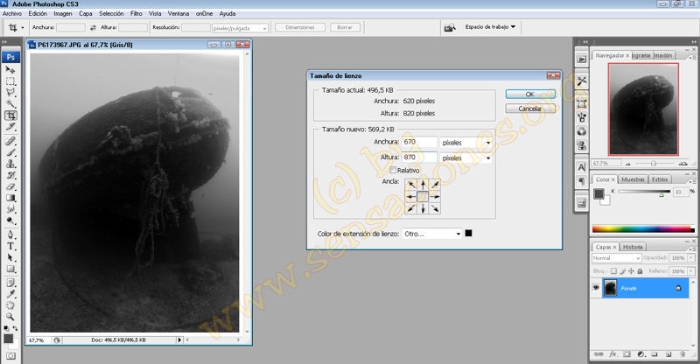Switch to the Muestras tab
The image size is (700, 364).
tap(633, 180)
